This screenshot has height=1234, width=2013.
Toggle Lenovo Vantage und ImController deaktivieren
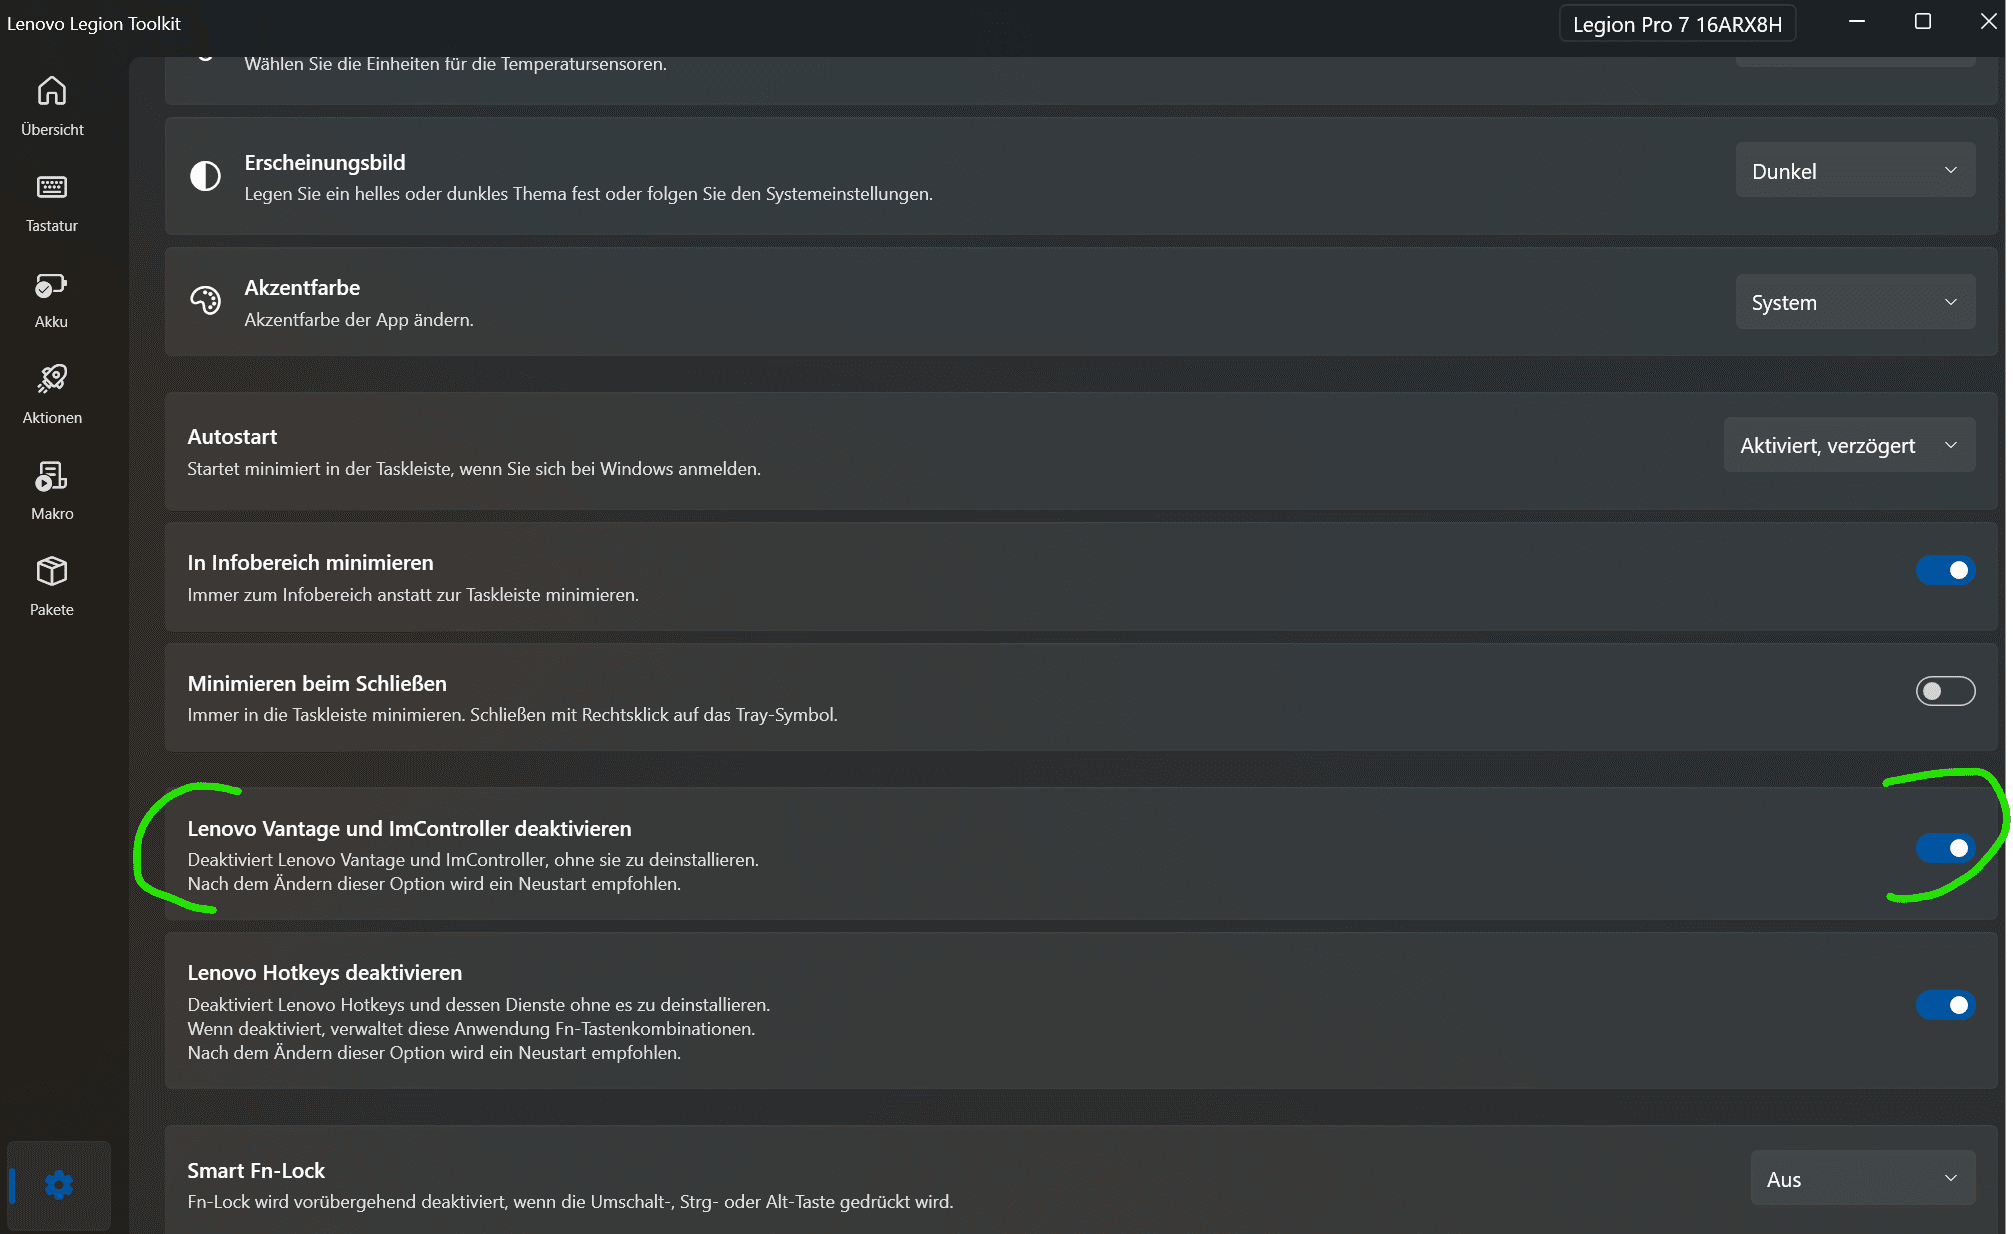click(x=1945, y=848)
